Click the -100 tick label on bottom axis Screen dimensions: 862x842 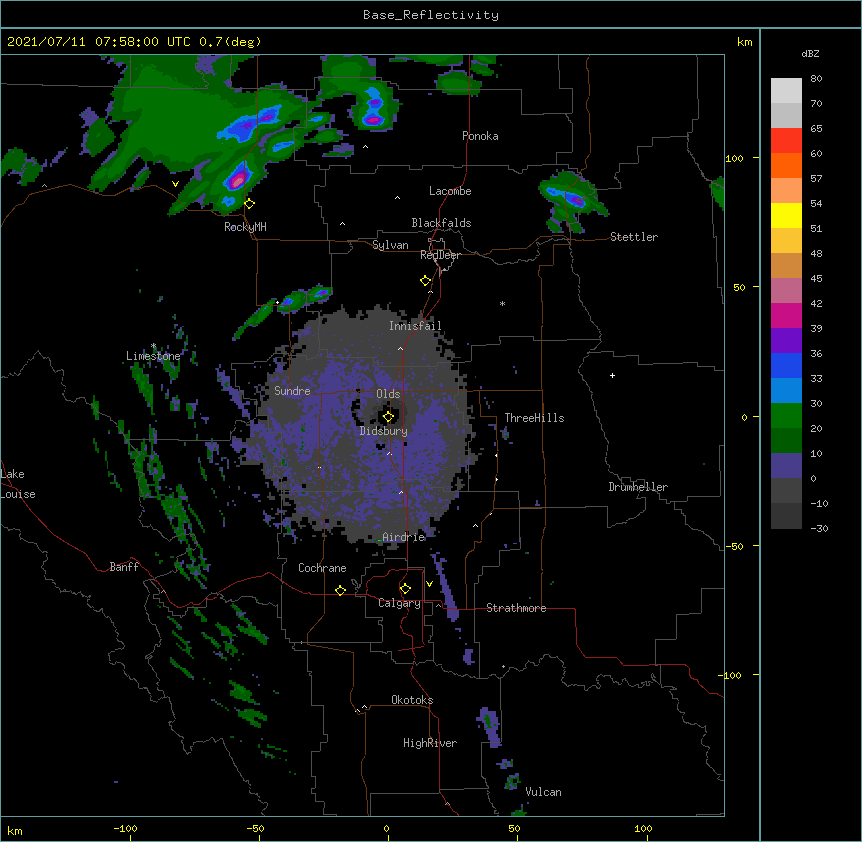(x=125, y=829)
